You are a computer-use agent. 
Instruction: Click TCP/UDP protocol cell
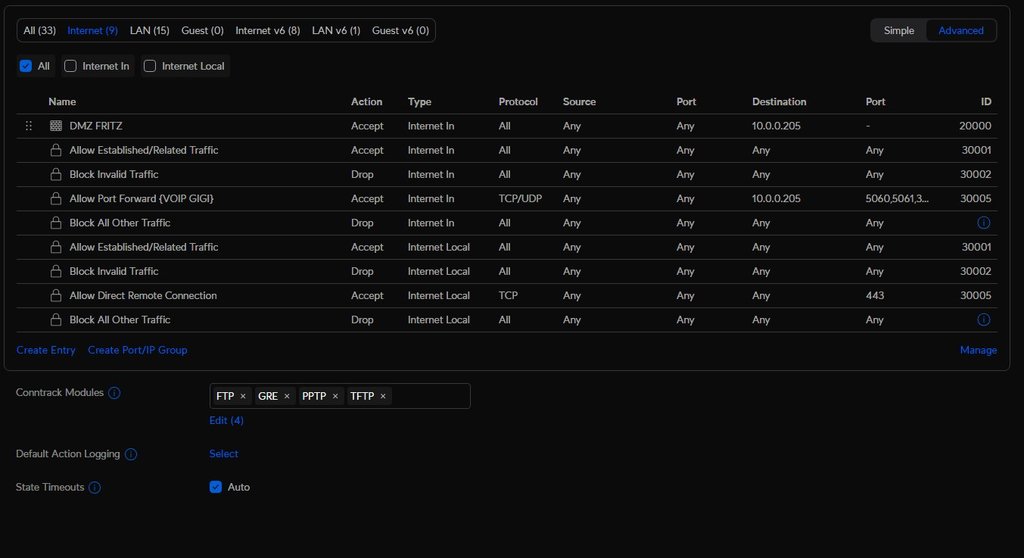[x=520, y=198]
